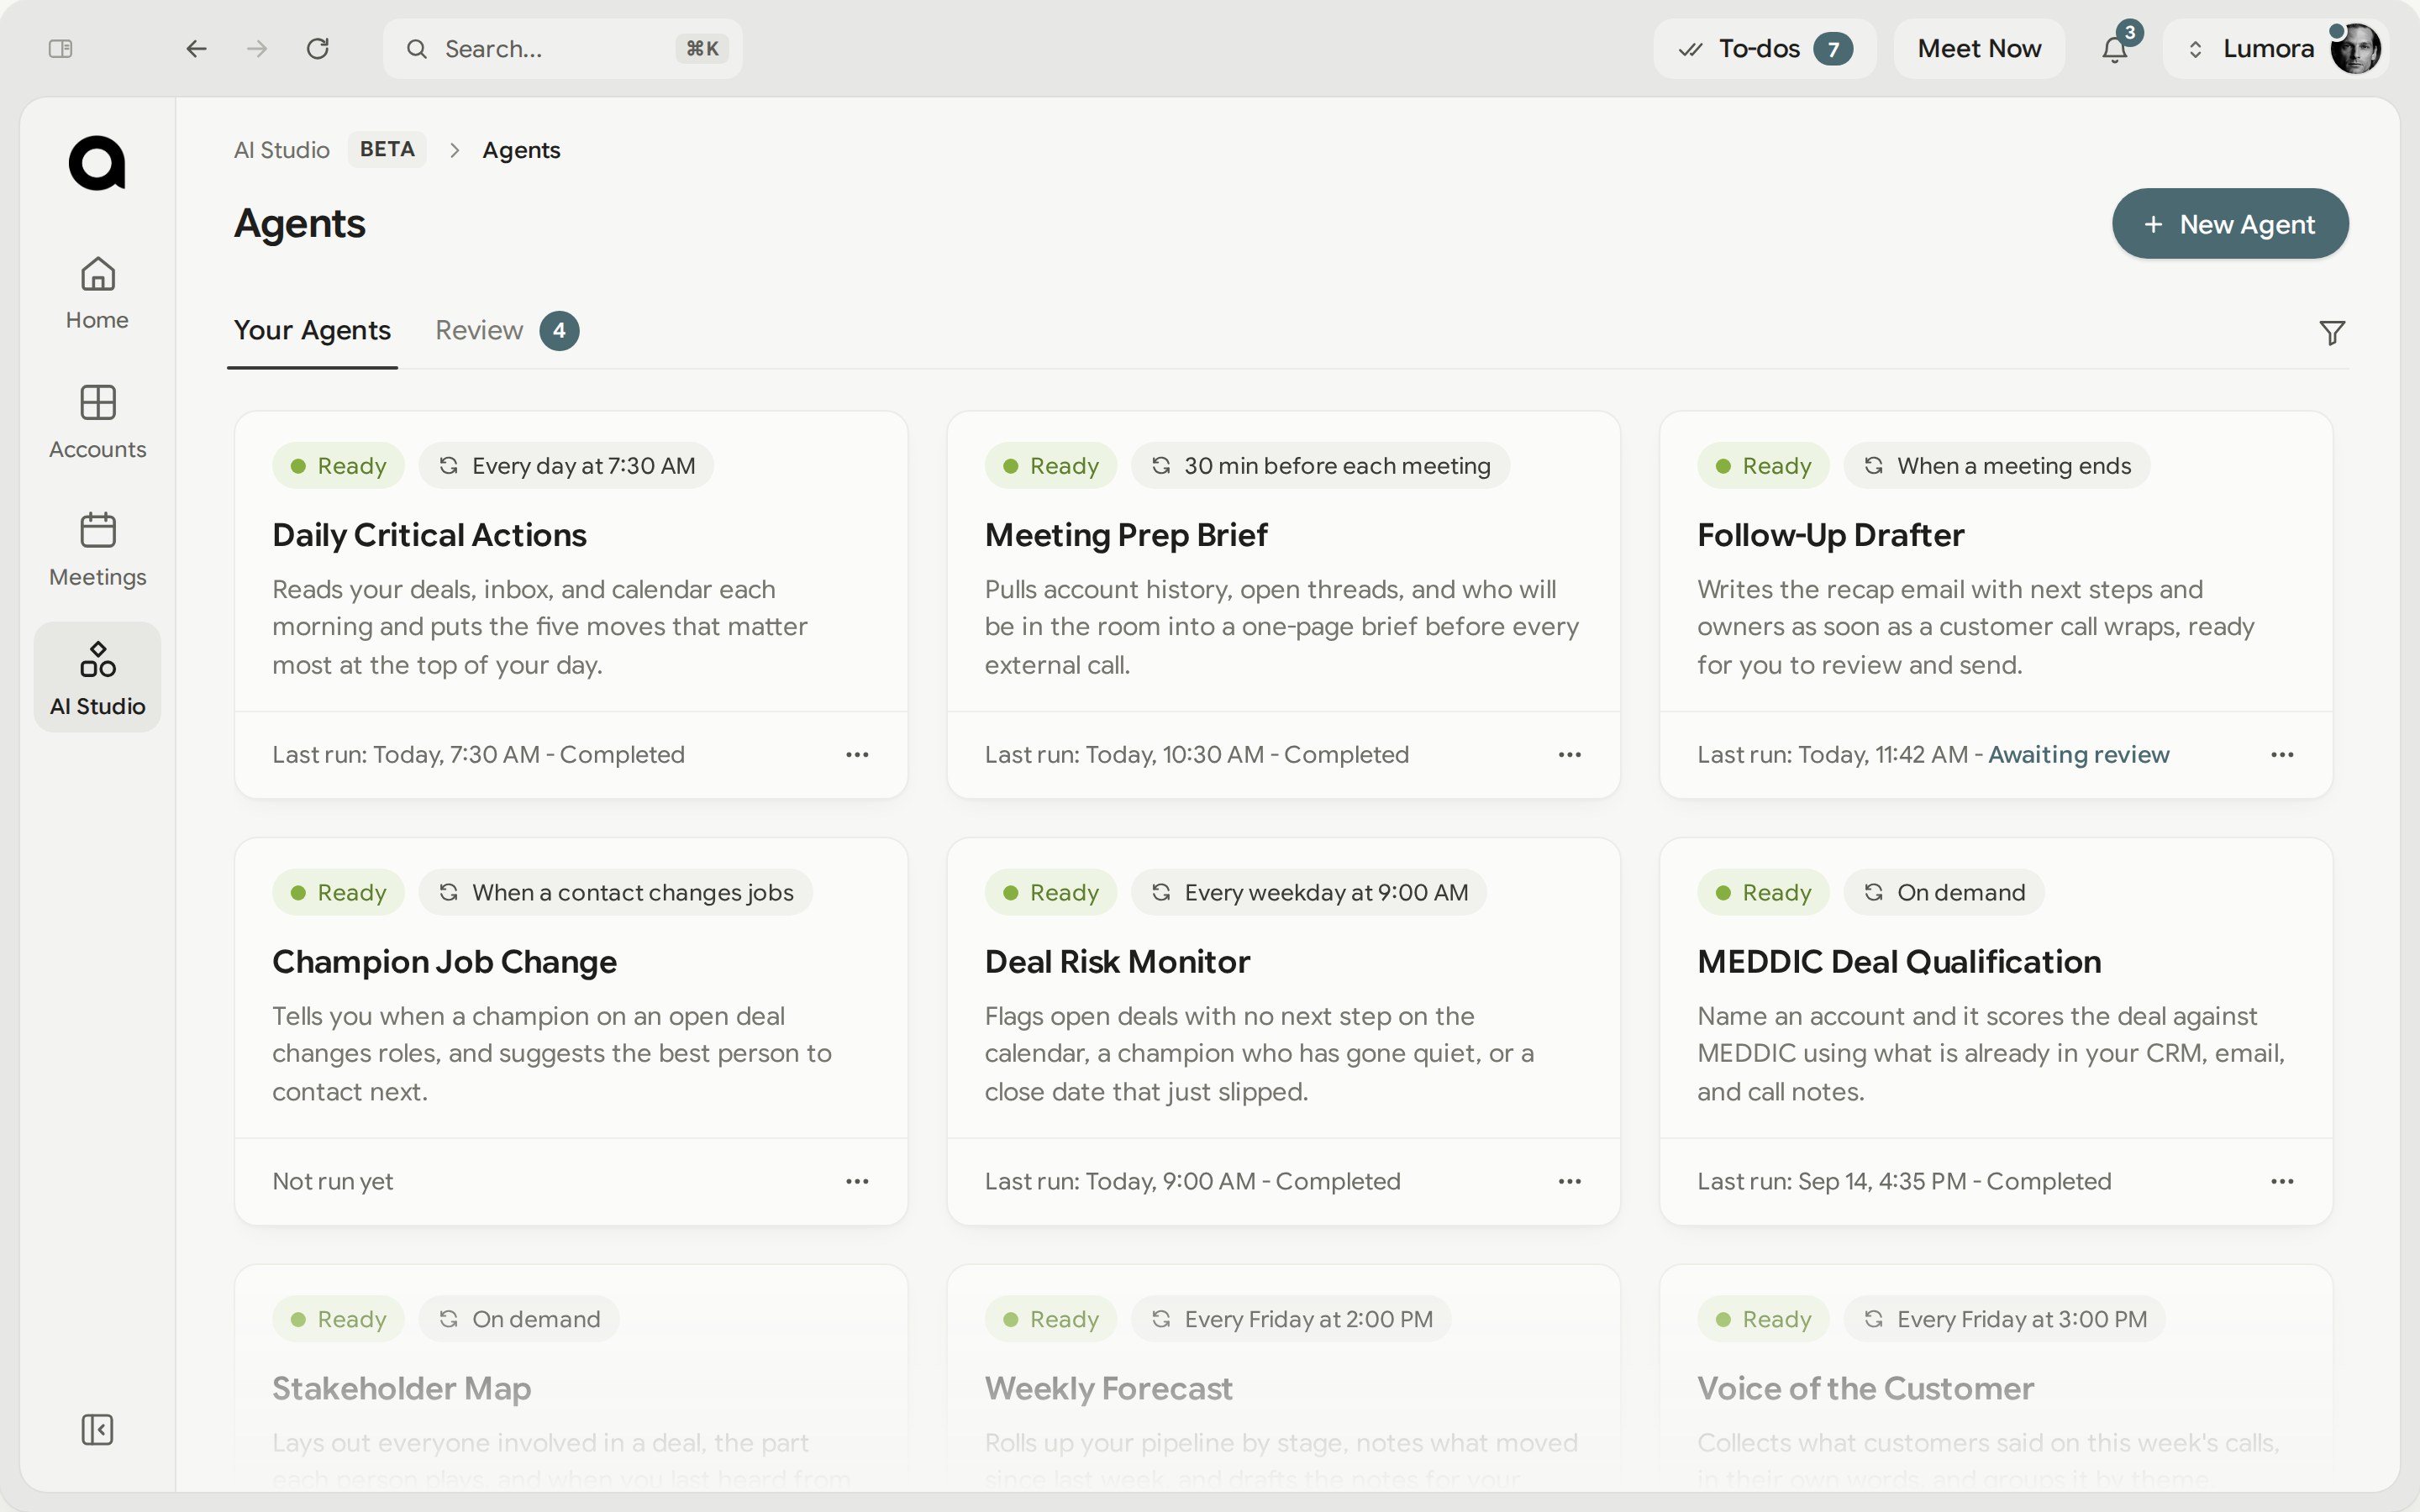Open more options for Follow-Up Drafter
2420x1512 pixels.
coord(2282,755)
